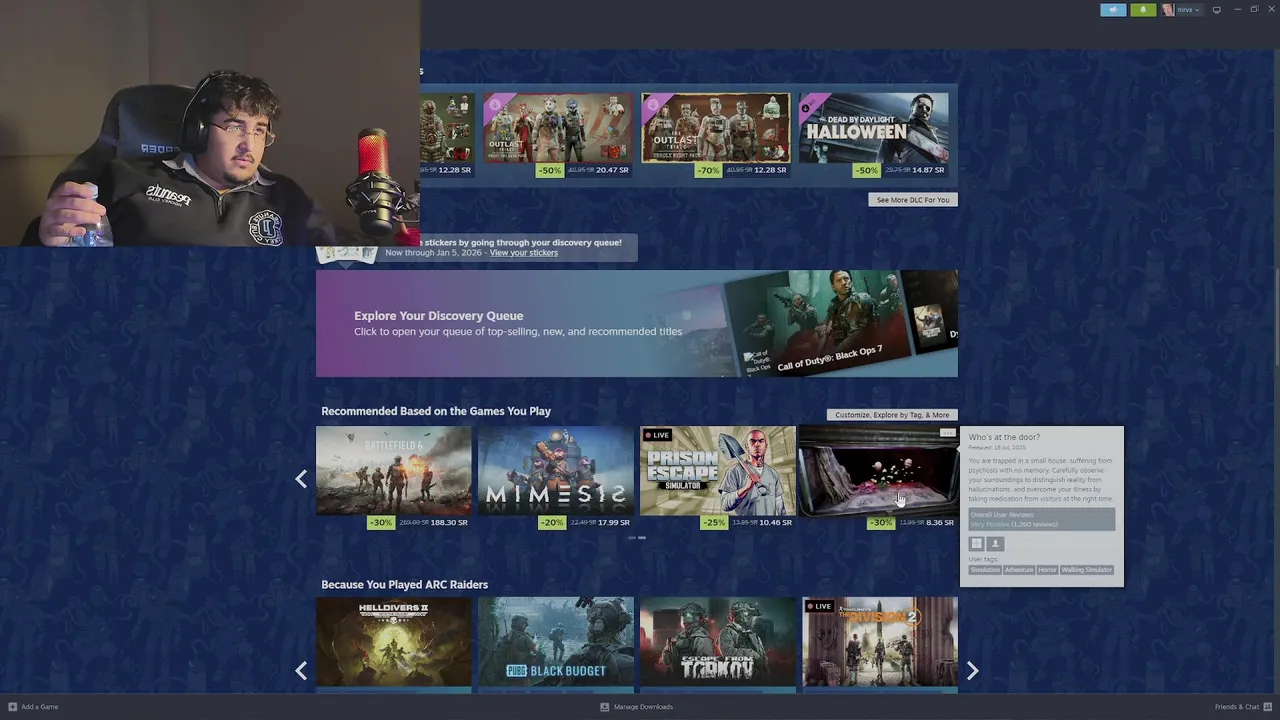Click the 14.87 SR Dead by Daylight price
1280x720 pixels.
(928, 170)
